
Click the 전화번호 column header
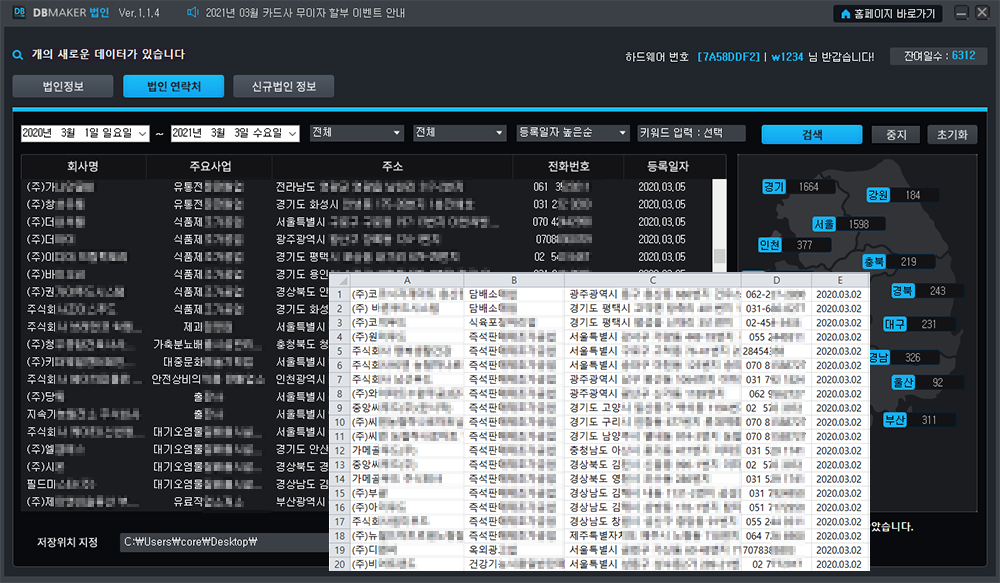point(568,166)
